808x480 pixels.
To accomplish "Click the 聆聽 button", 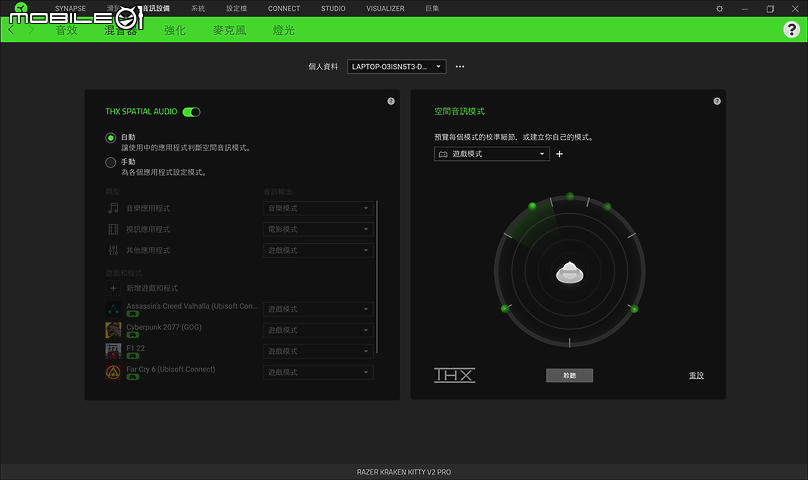I will click(569, 375).
